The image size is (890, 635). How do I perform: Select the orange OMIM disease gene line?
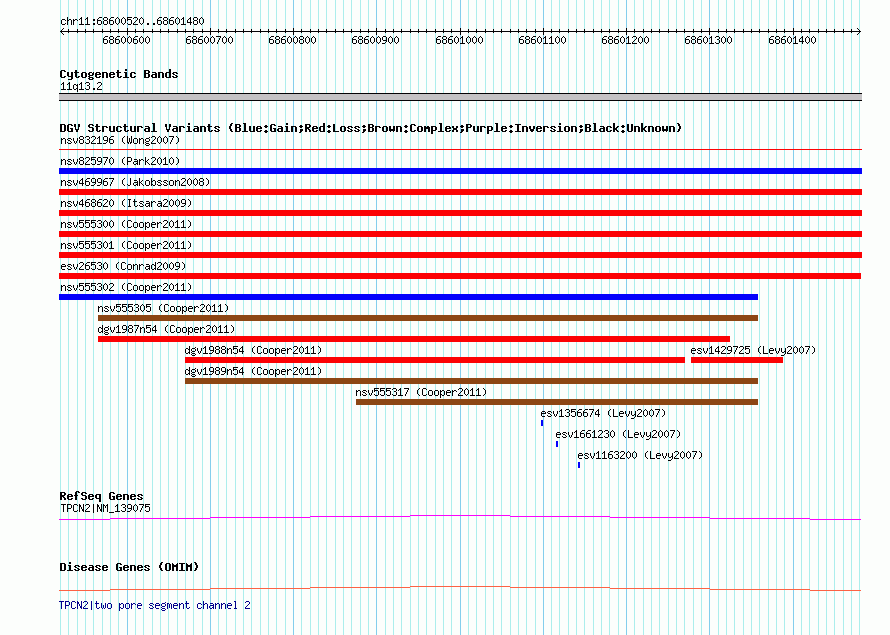point(460,588)
